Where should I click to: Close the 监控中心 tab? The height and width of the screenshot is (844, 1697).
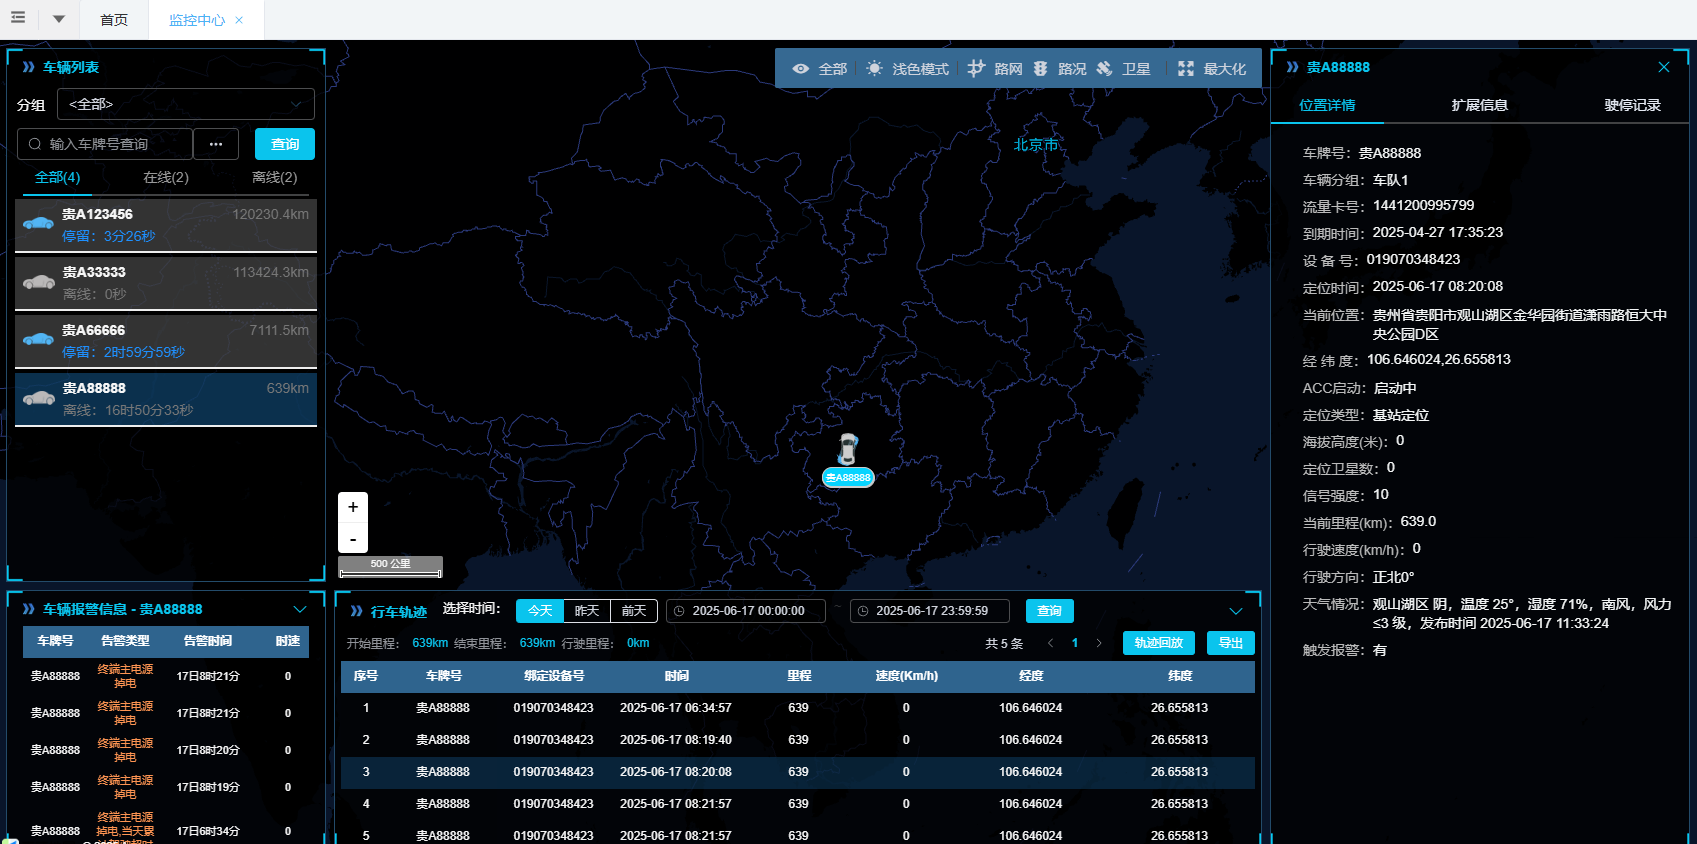(239, 20)
